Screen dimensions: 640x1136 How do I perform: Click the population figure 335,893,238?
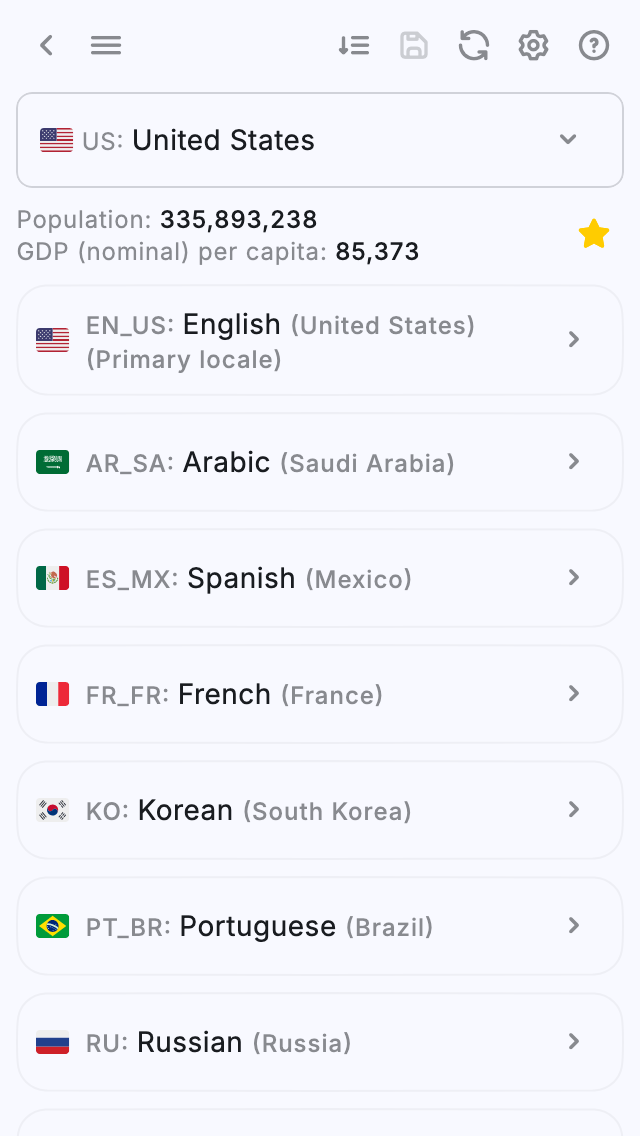(238, 220)
